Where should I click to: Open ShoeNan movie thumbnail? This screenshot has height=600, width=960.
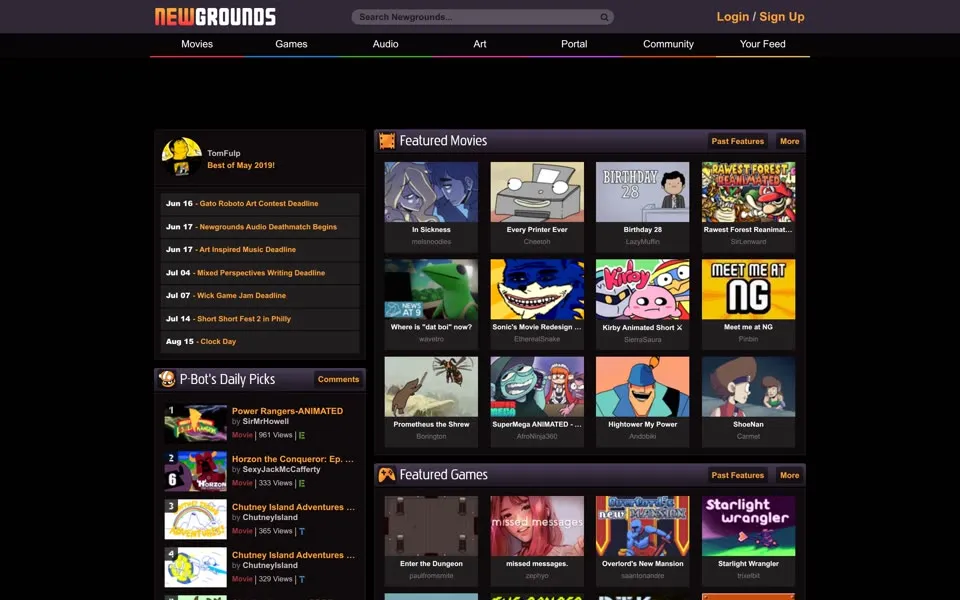748,387
